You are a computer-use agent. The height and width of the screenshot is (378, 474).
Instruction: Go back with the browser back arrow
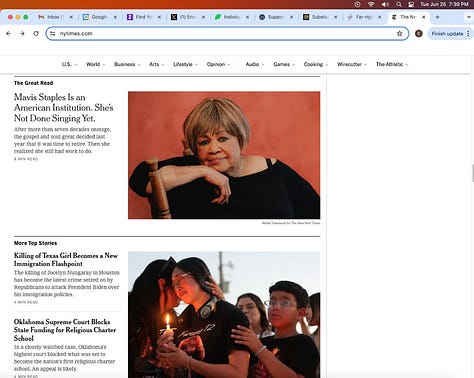[x=9, y=33]
